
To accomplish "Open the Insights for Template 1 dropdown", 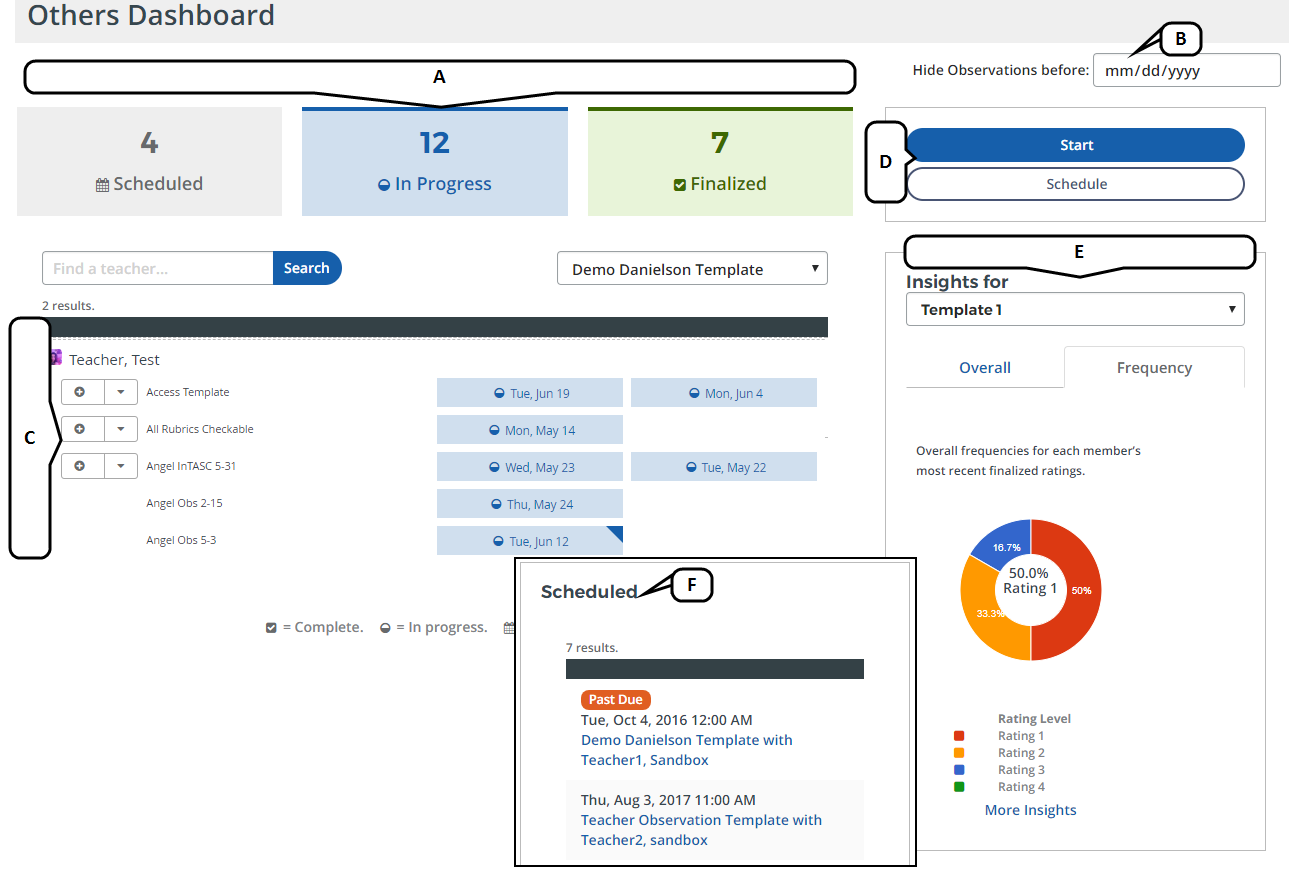I will pos(1075,310).
